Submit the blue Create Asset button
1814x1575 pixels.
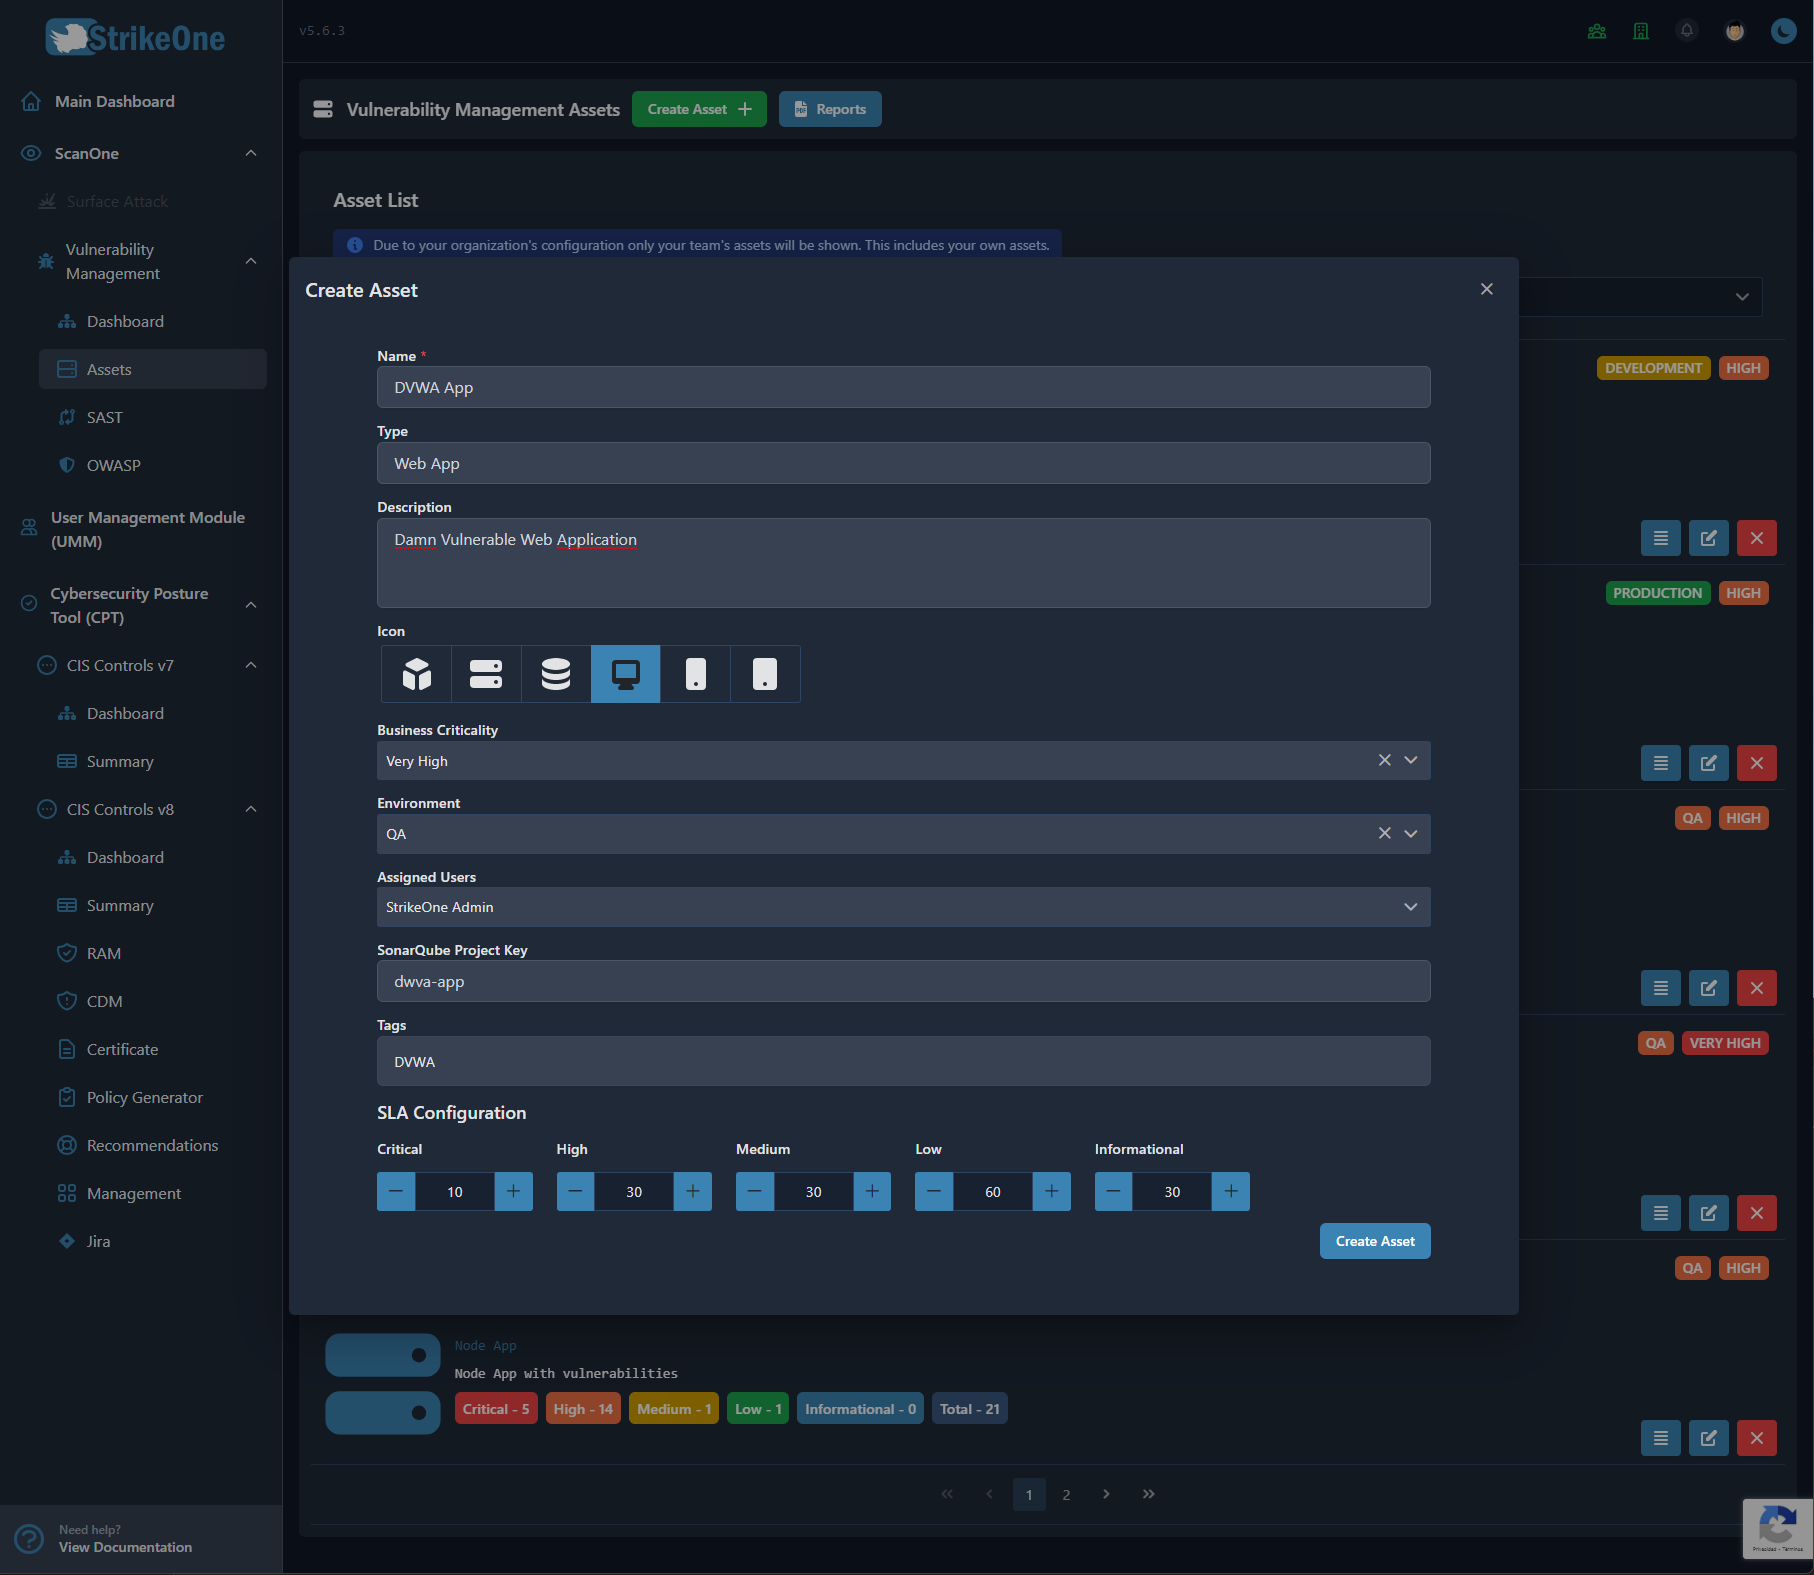coord(1375,1241)
